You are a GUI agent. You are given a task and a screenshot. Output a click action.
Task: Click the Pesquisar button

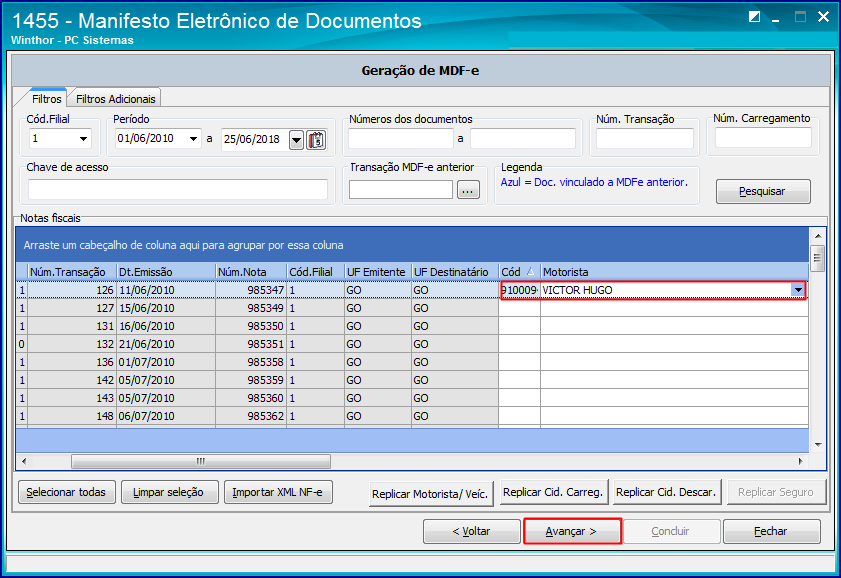[x=763, y=191]
